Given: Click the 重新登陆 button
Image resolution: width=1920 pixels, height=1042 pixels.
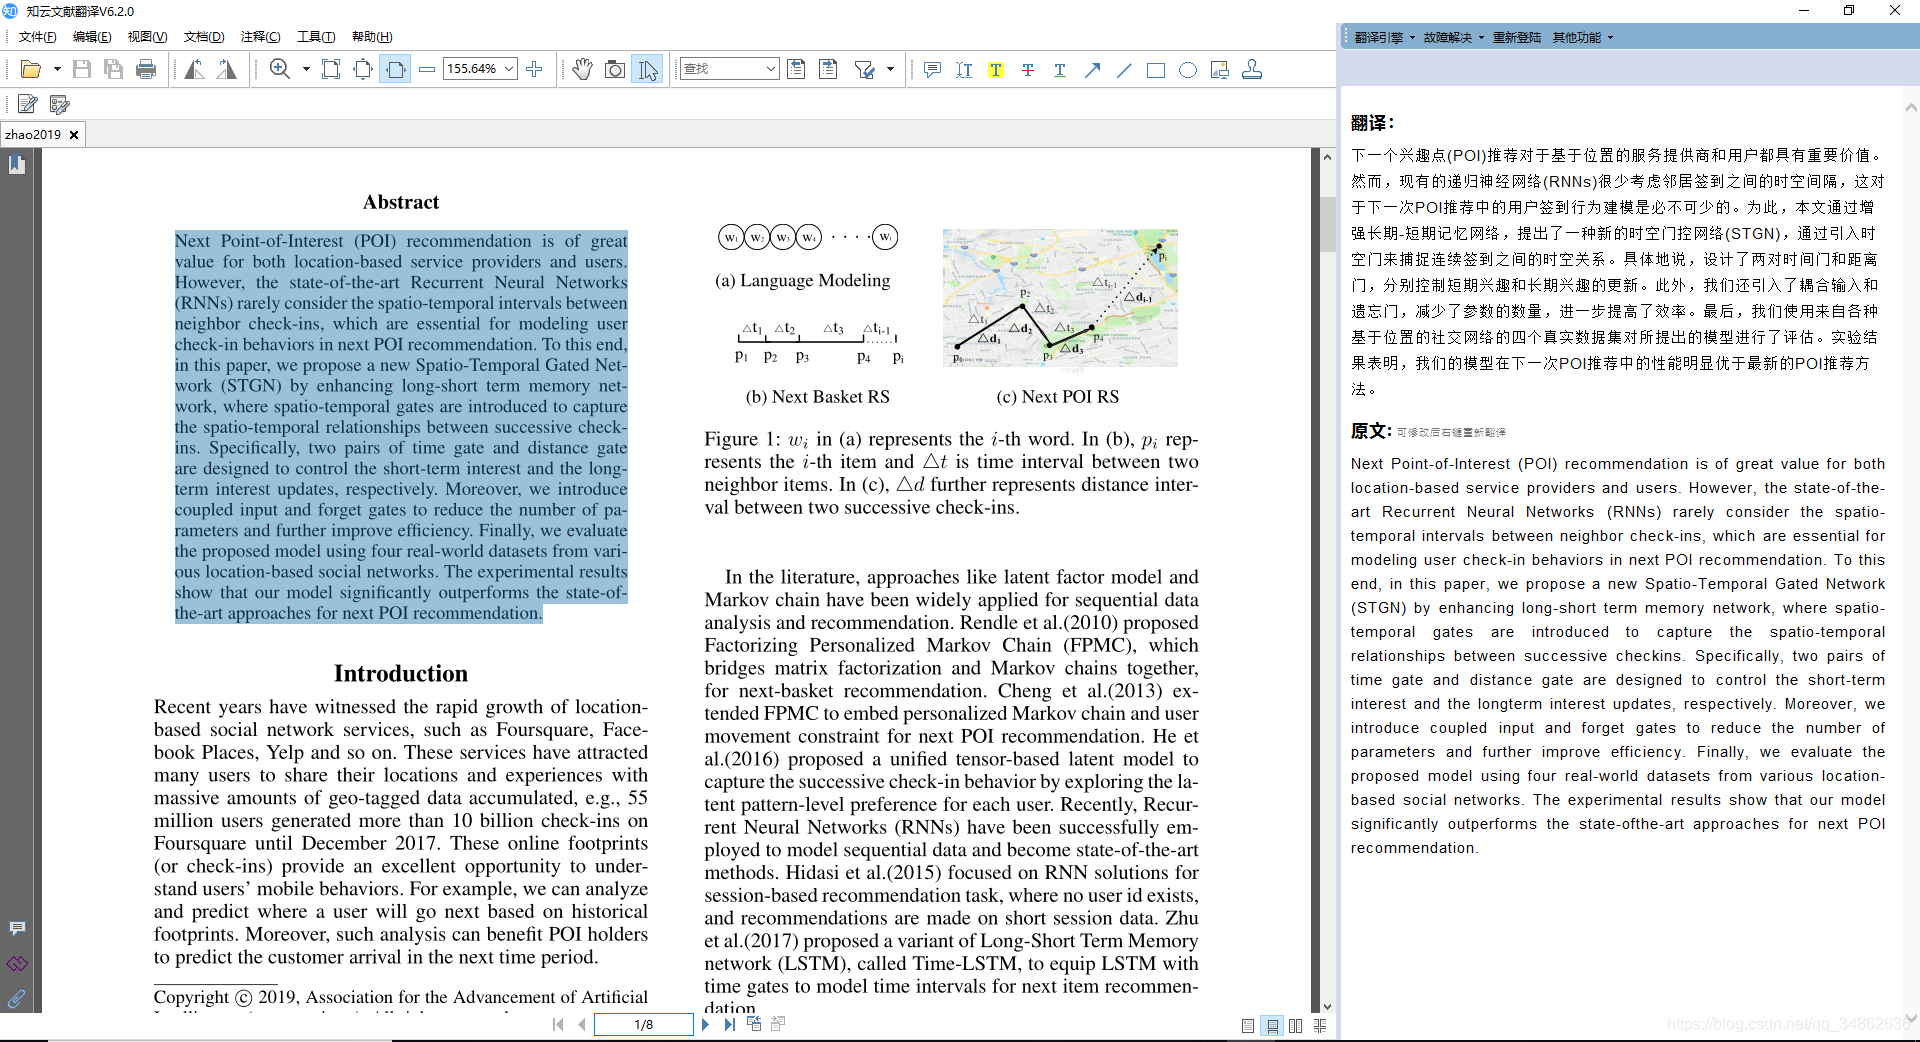Looking at the screenshot, I should 1516,37.
